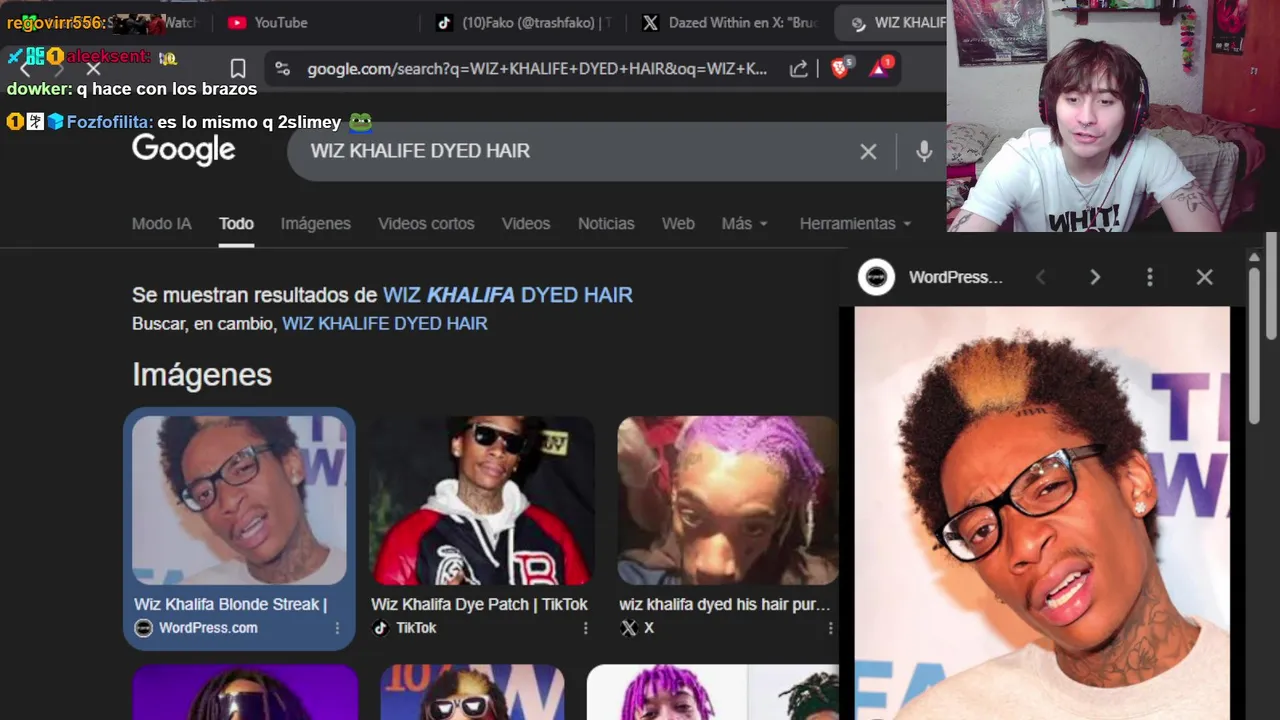This screenshot has width=1280, height=720.
Task: Click wiz khalifa dyed his hair pur... title
Action: tap(725, 604)
